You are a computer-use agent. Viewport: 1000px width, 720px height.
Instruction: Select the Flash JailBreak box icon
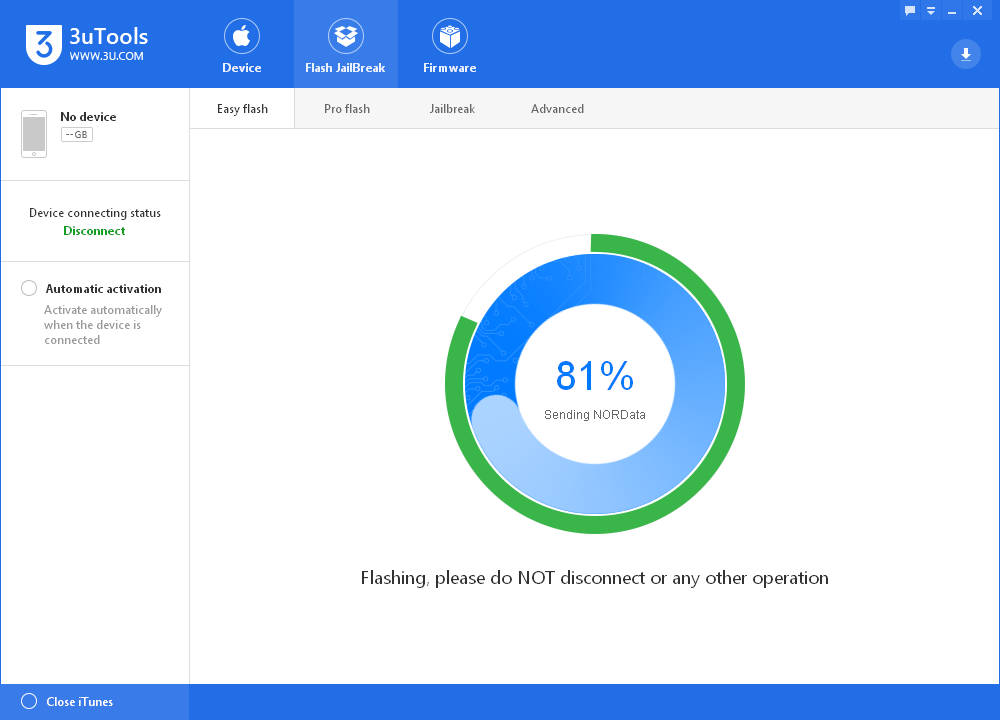pyautogui.click(x=346, y=36)
